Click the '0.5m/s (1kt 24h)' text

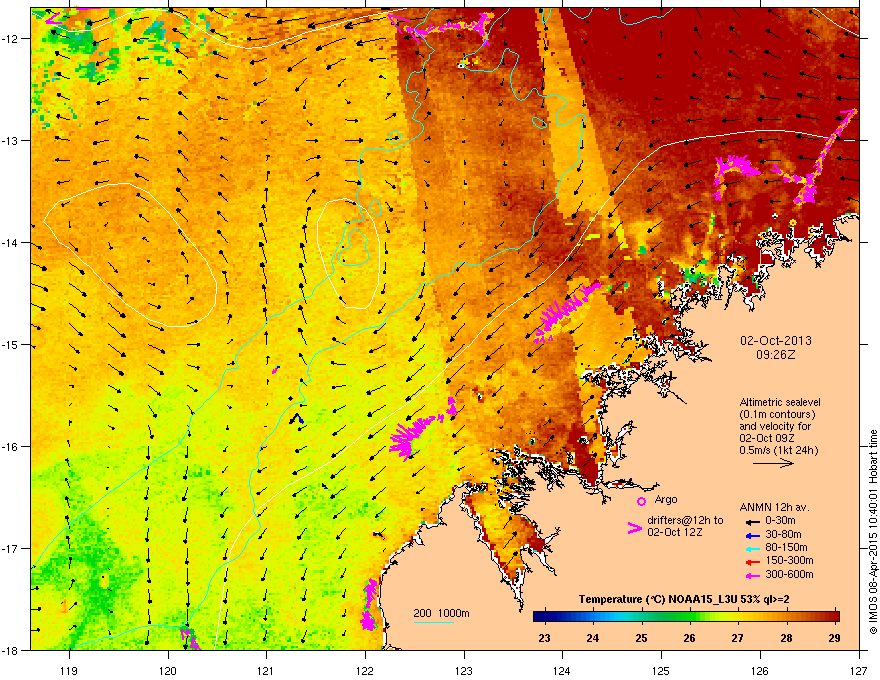pyautogui.click(x=779, y=450)
